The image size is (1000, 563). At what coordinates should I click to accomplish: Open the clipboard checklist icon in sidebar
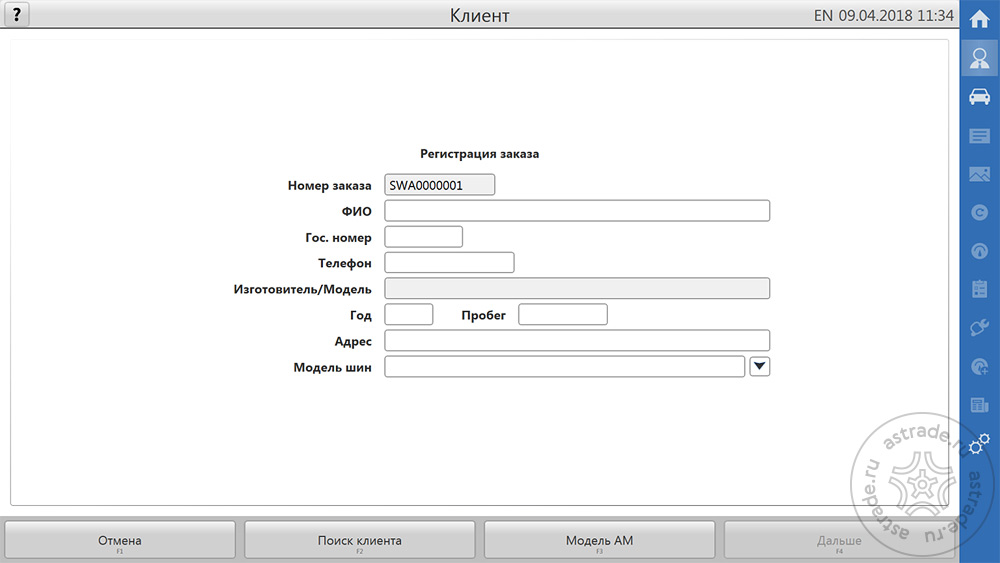pos(980,289)
